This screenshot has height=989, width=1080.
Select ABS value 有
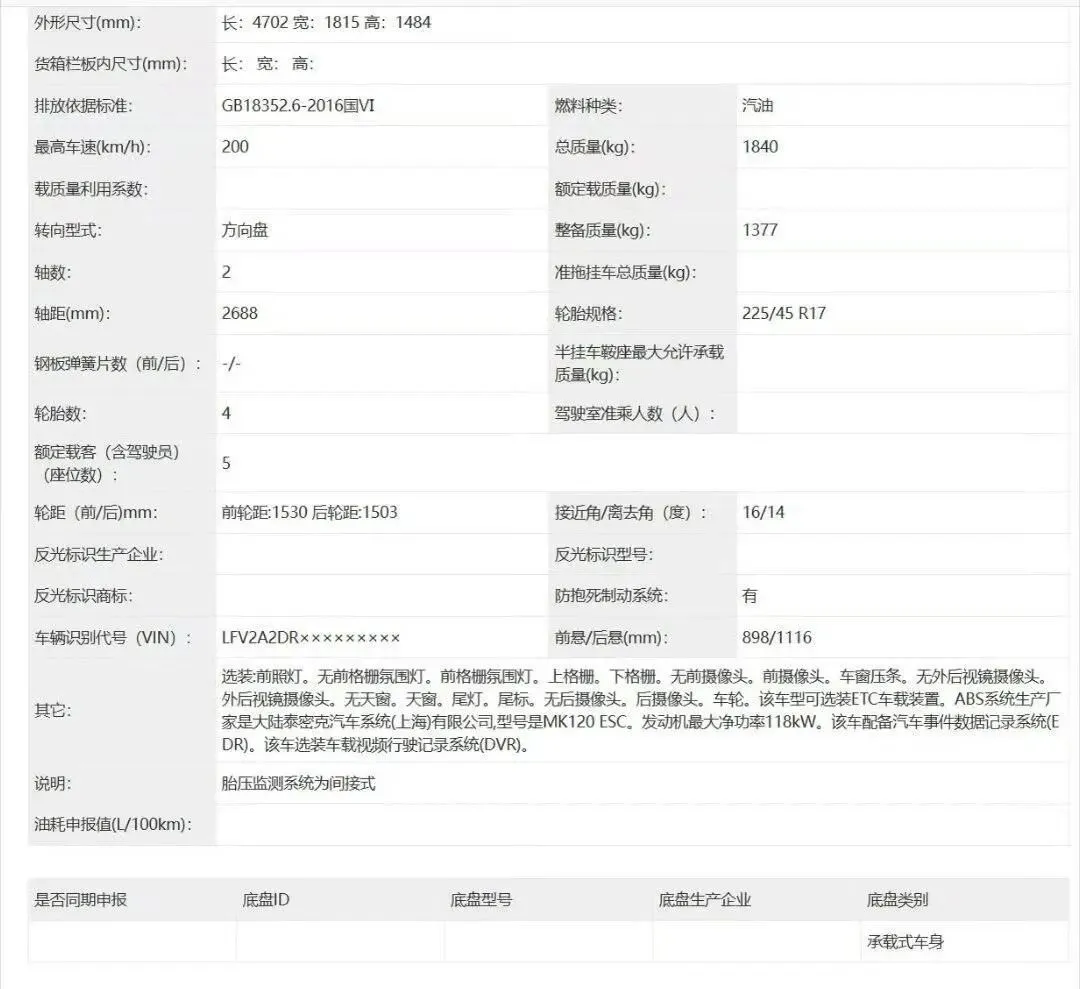[x=749, y=596]
